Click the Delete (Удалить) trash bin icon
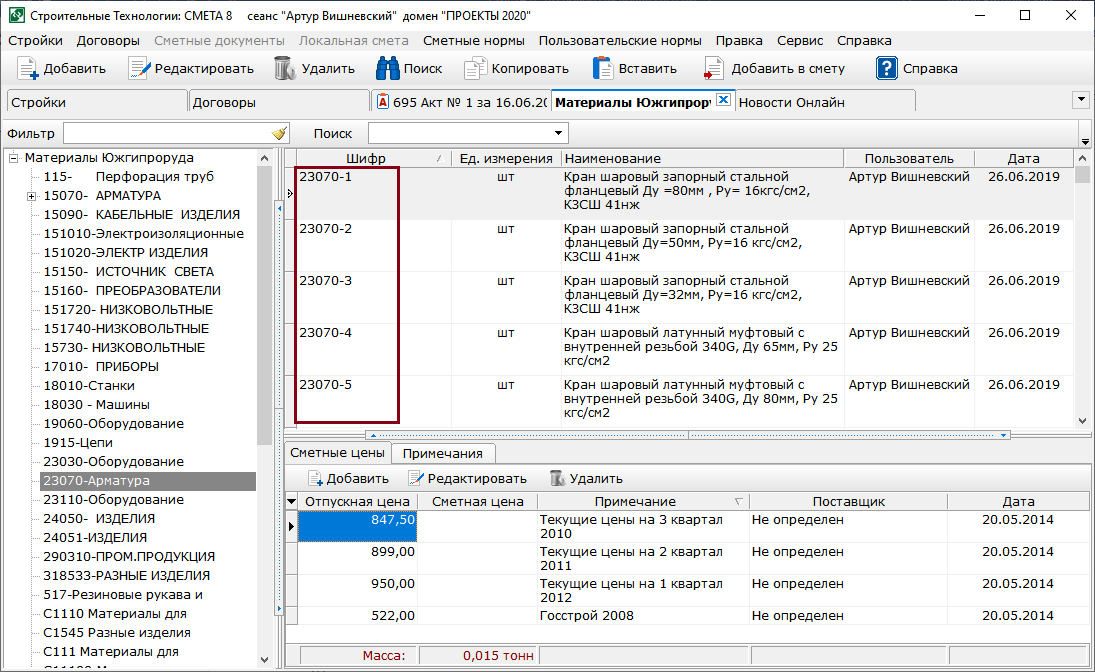This screenshot has height=672, width=1095. (284, 69)
